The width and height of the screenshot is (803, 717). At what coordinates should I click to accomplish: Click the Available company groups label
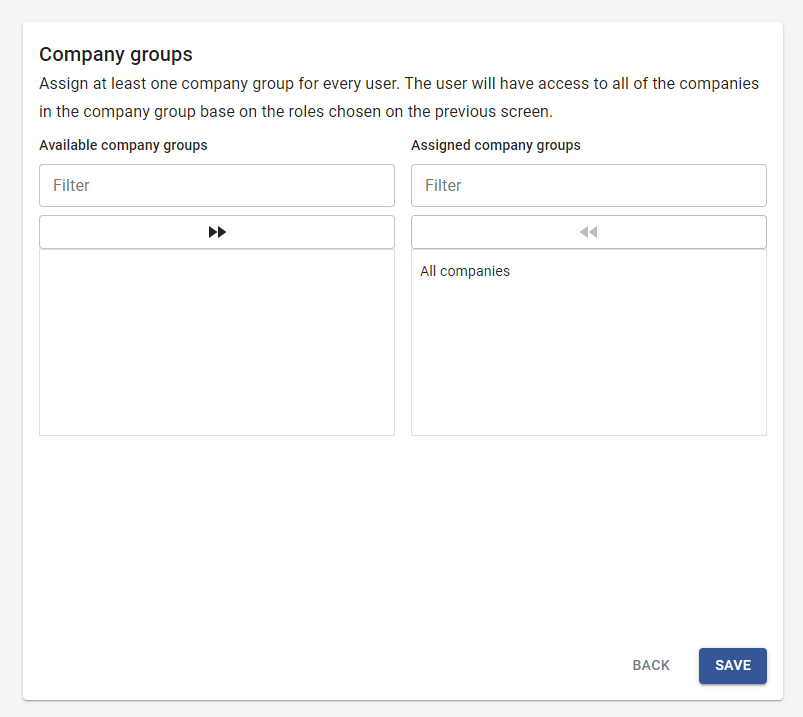coord(123,145)
